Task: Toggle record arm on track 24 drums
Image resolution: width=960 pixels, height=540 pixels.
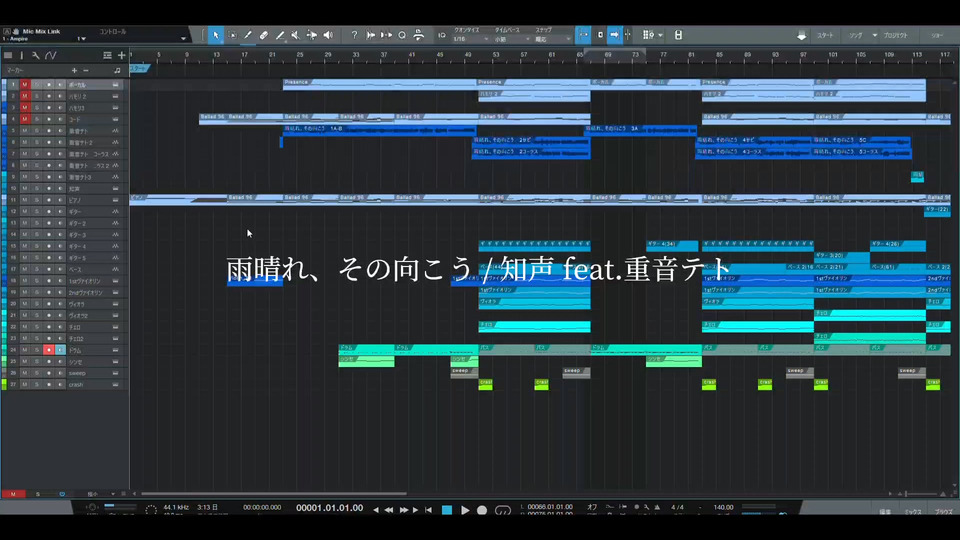Action: (48, 350)
